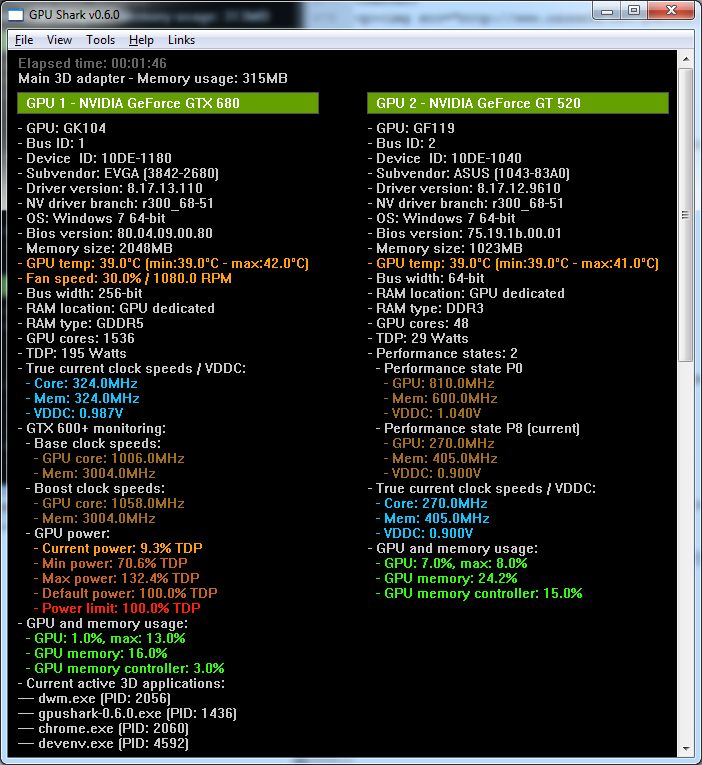
Task: Click Fan speed: 30.0% / 1080.0 RPM line
Action: pyautogui.click(x=125, y=279)
